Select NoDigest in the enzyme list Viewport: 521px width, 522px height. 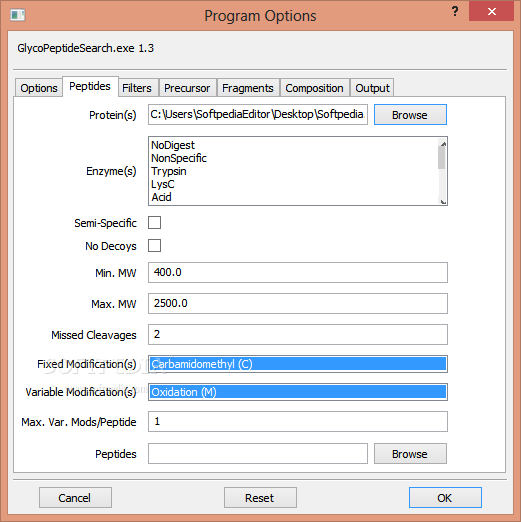[294, 145]
